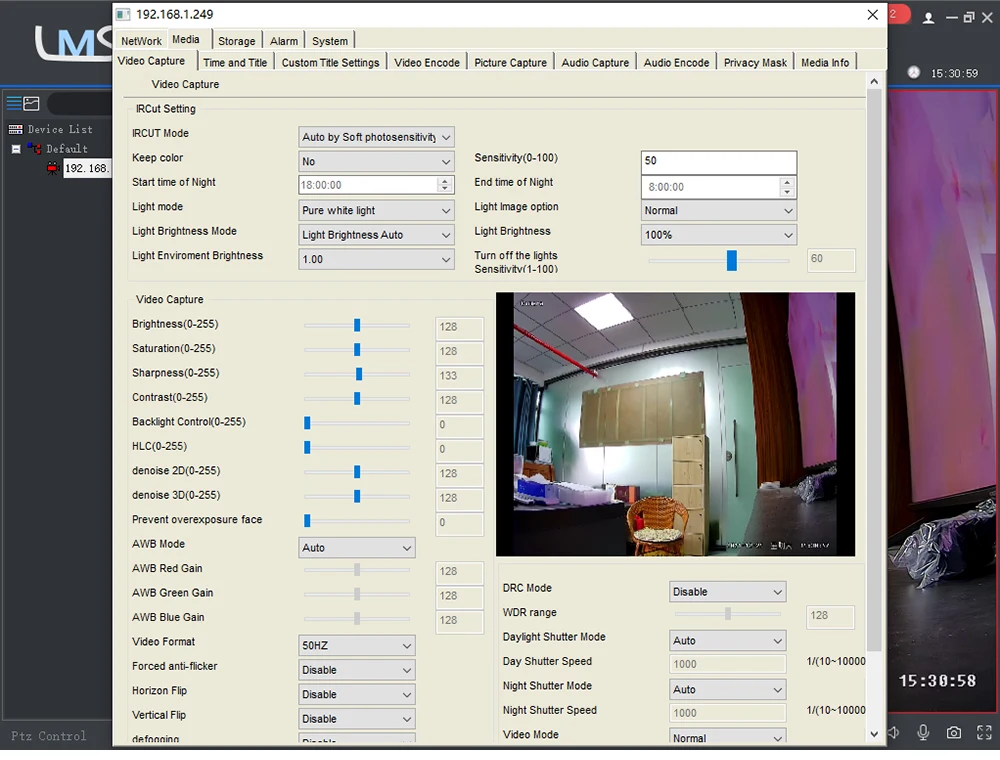
Task: Click the scroll down arrow of settings panel
Action: coord(874,734)
